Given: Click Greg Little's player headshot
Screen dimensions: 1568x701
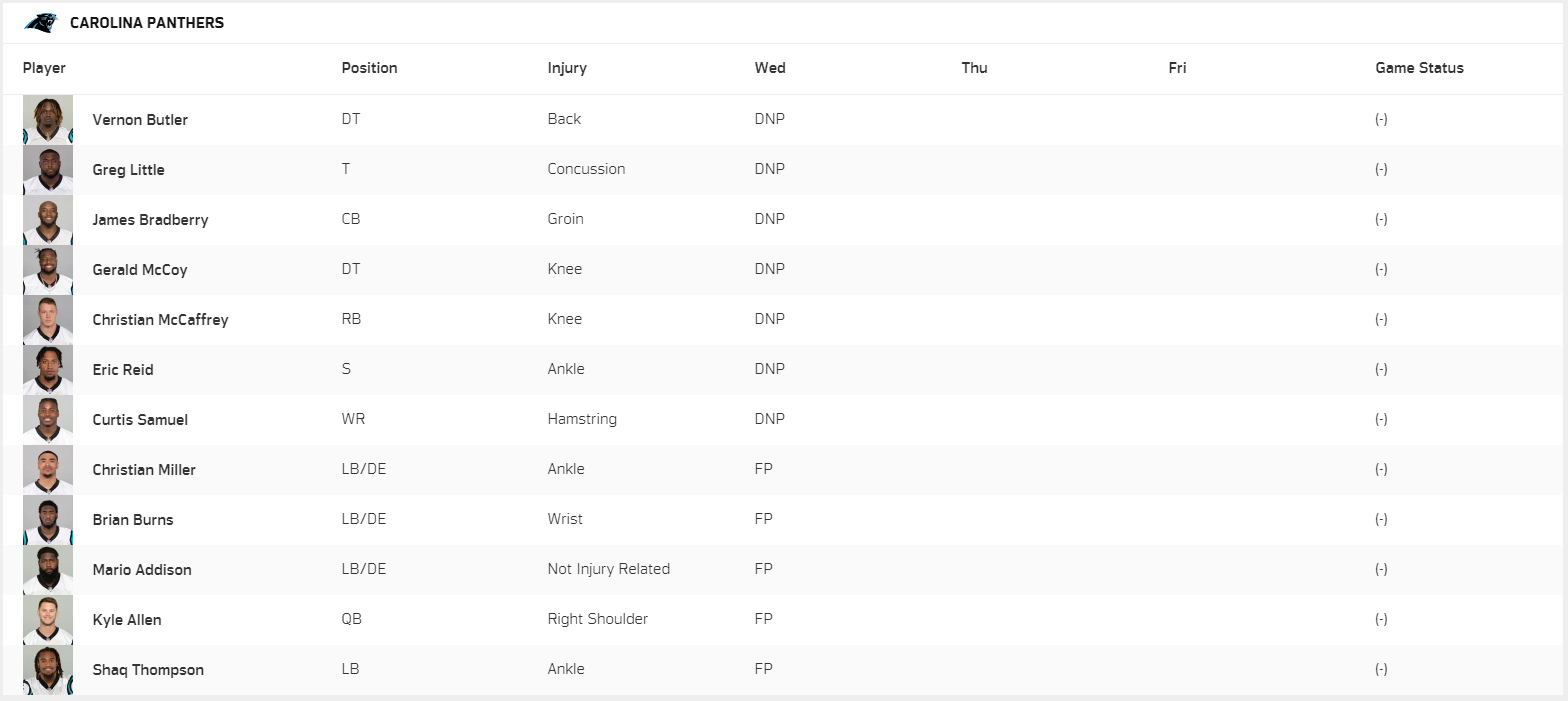Looking at the screenshot, I should 48,170.
